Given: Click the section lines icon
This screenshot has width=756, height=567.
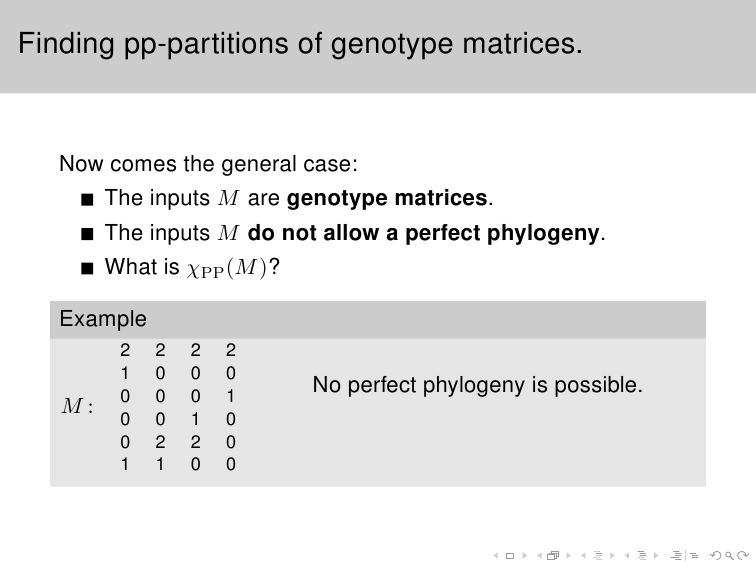Looking at the screenshot, I should (642, 555).
